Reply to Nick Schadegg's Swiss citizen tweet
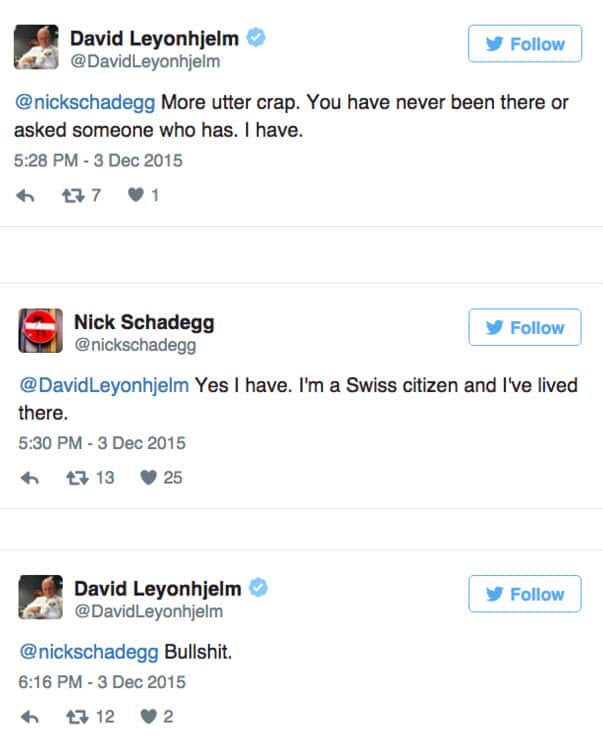This screenshot has height=745, width=603. pyautogui.click(x=30, y=478)
